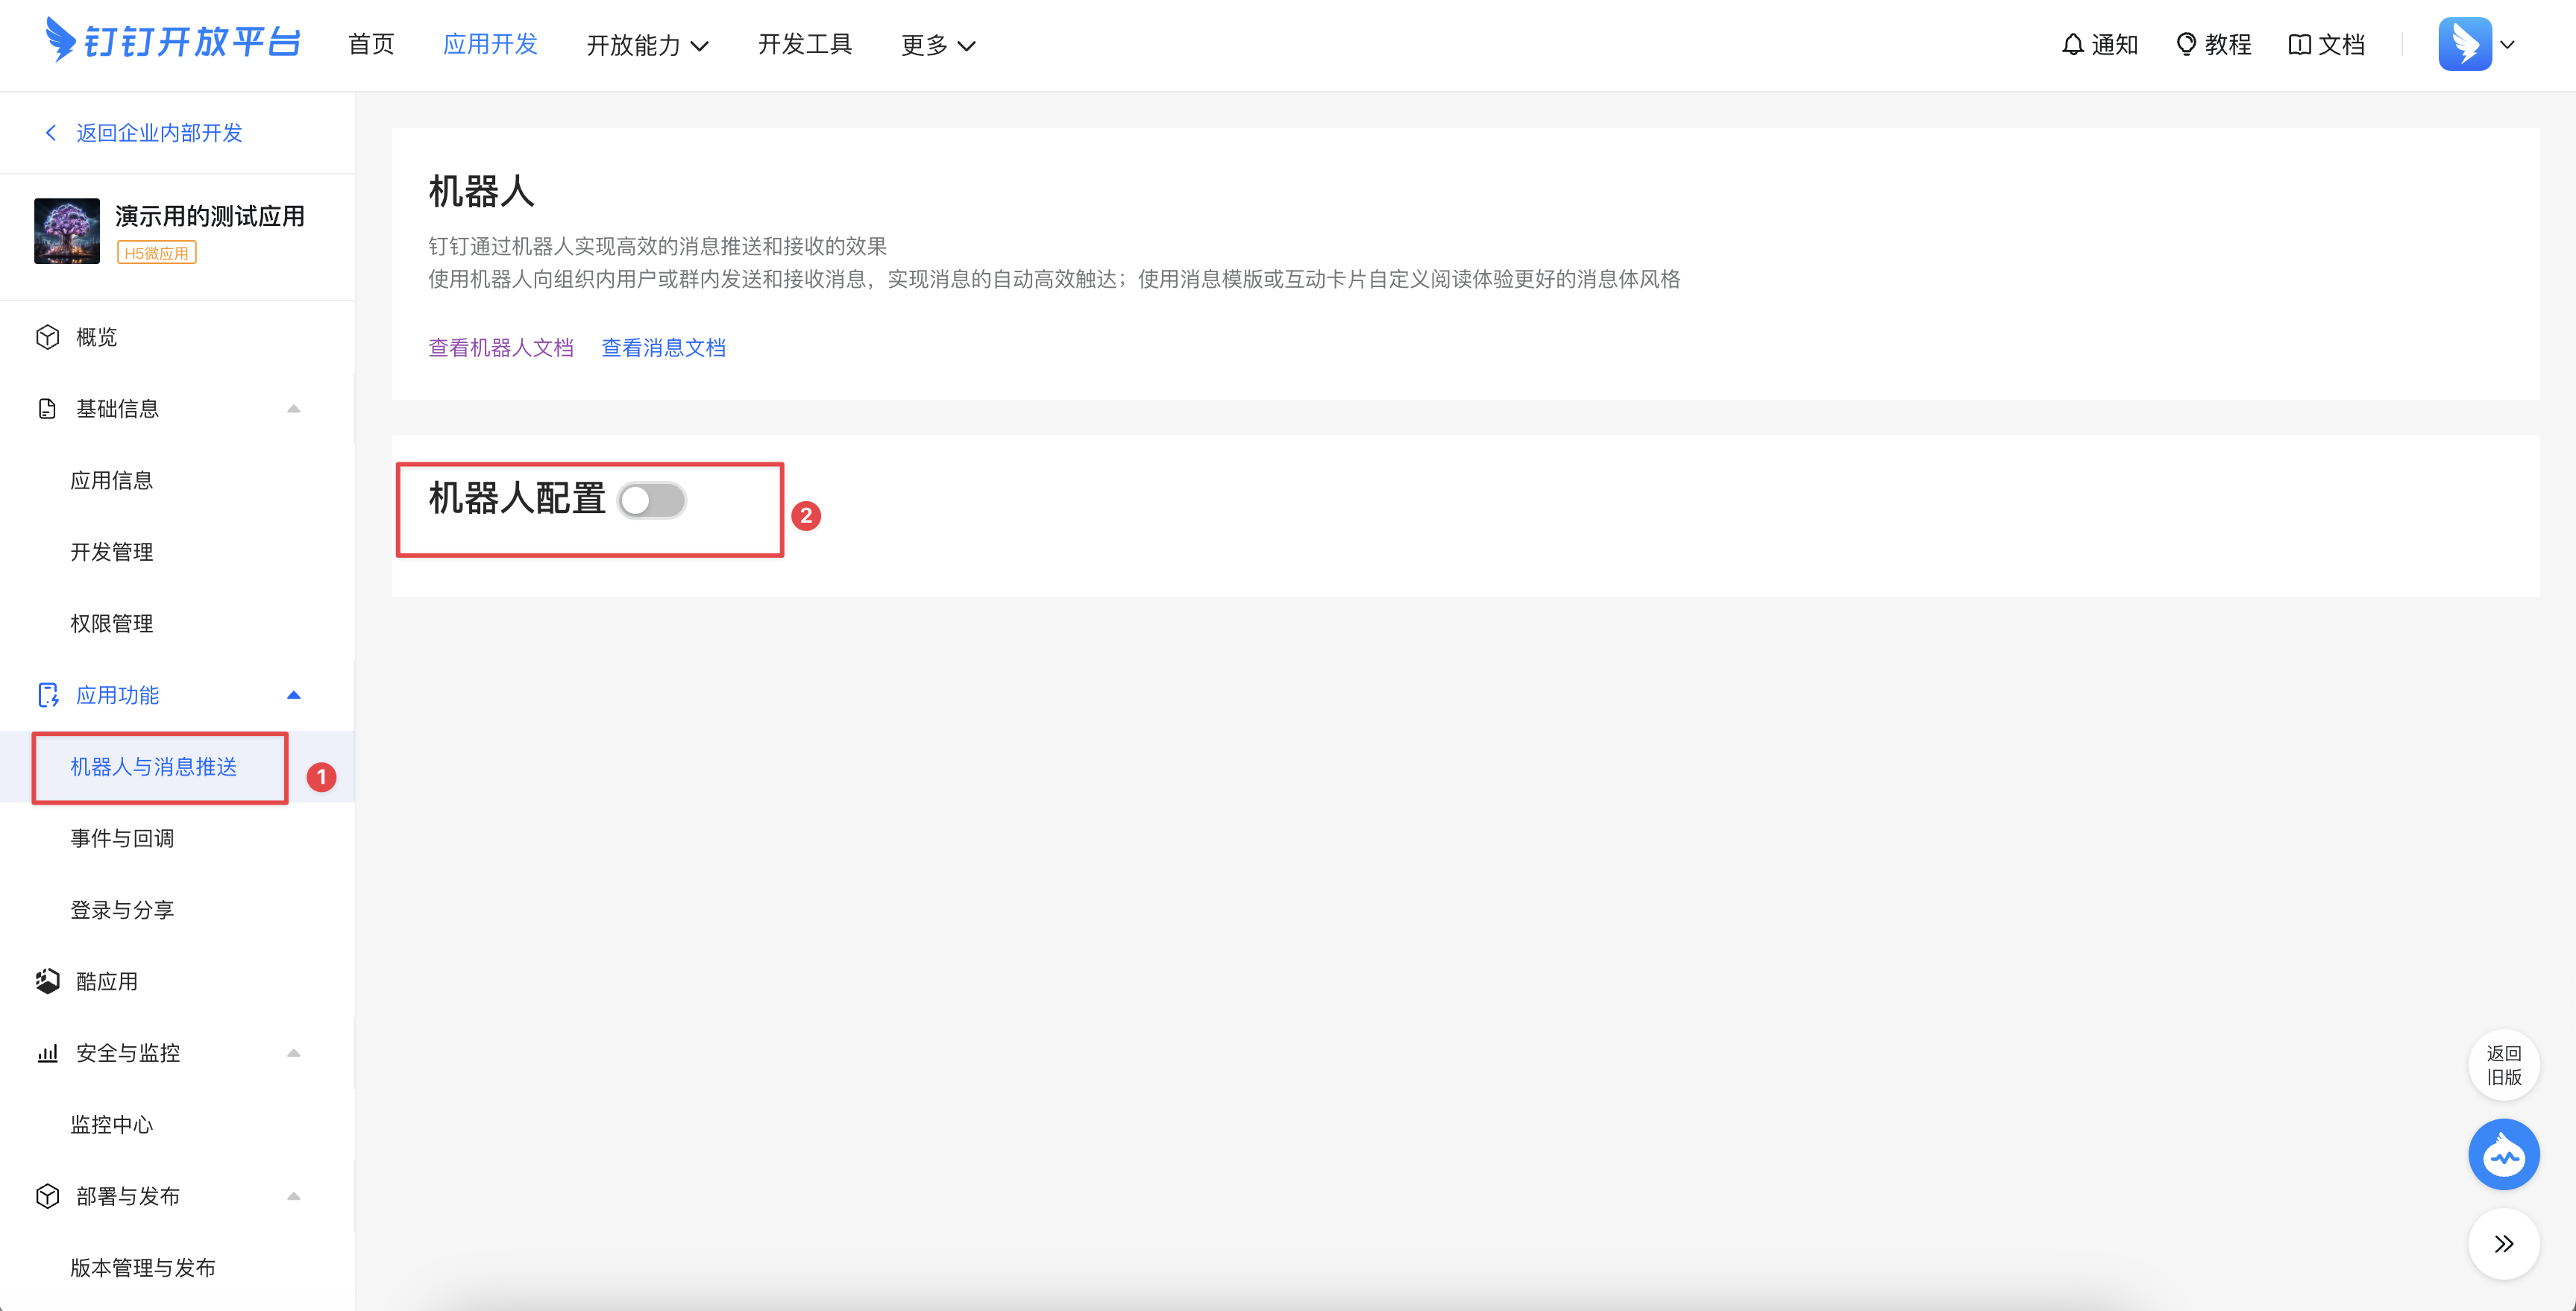
Task: Open 文档 docs via the book icon
Action: [x=2299, y=45]
